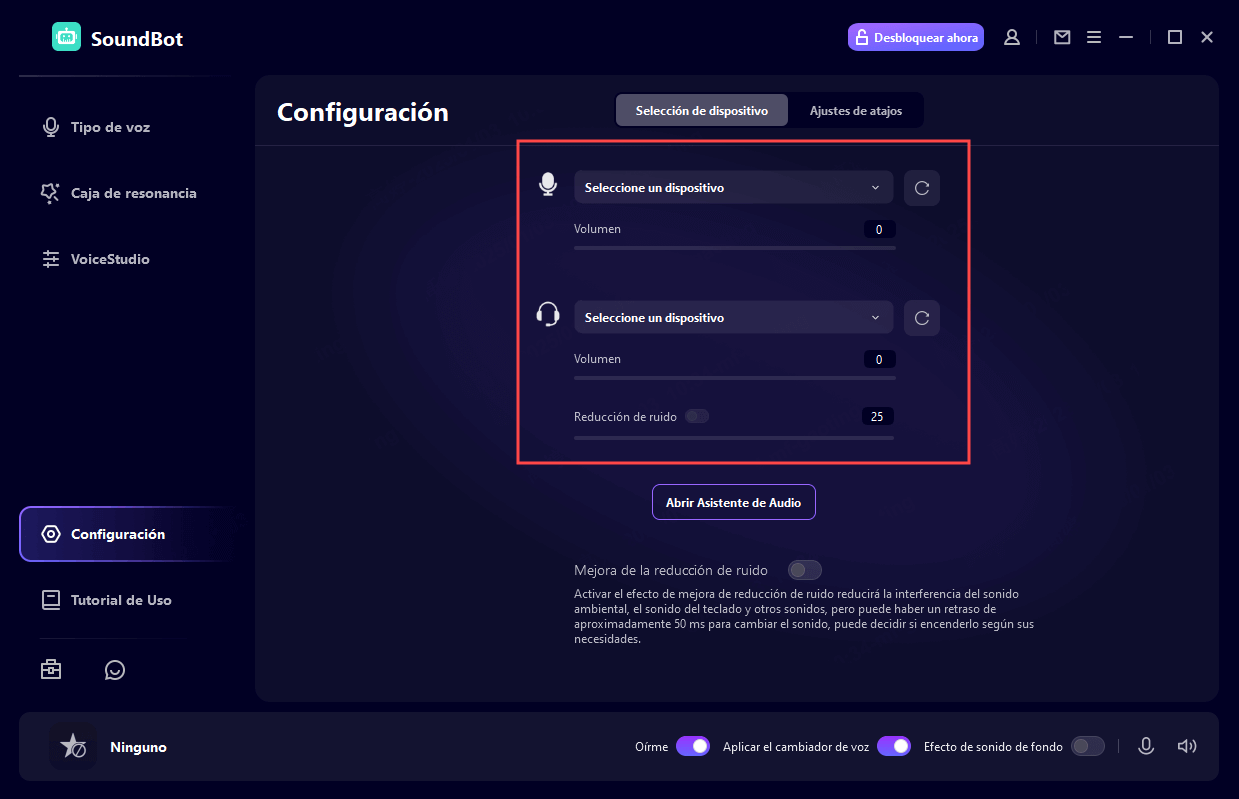This screenshot has width=1239, height=799.
Task: Click the refresh icon next to headphone device
Action: pos(921,317)
